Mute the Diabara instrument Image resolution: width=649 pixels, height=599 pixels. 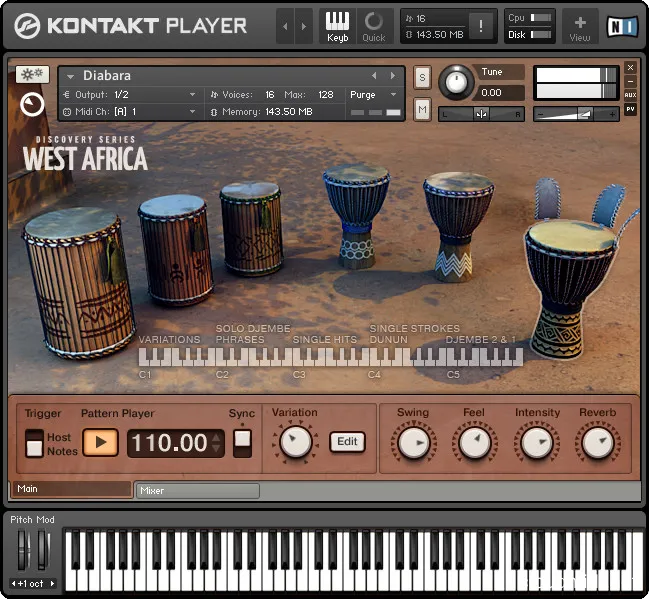click(x=423, y=108)
